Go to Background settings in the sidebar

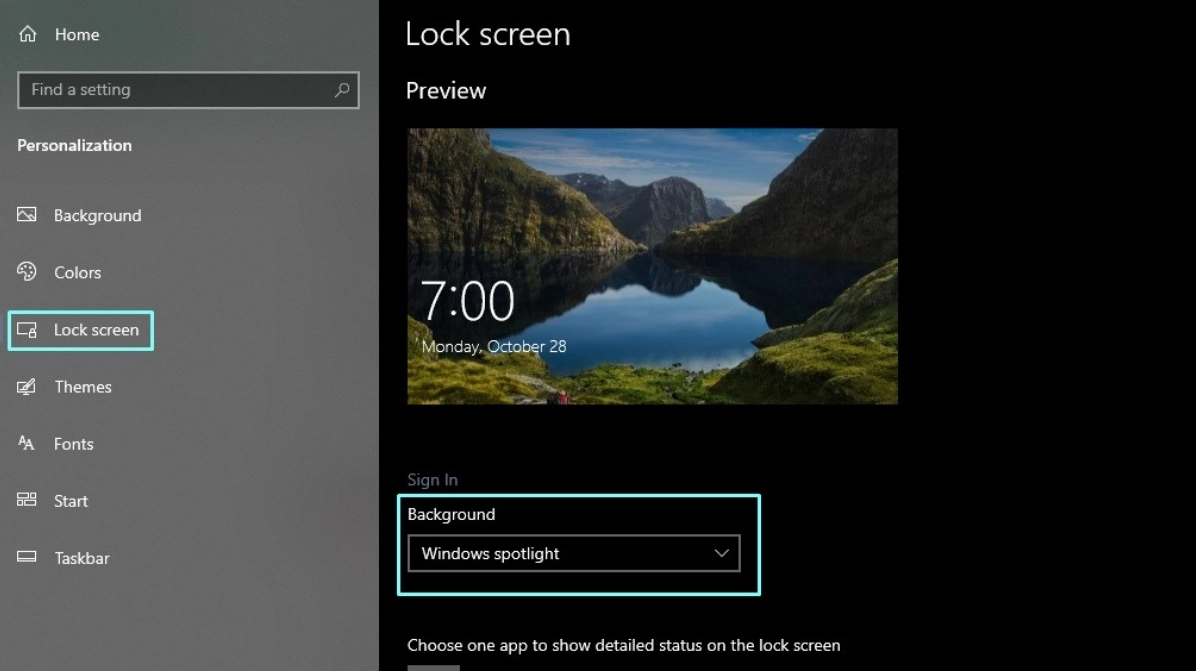(x=97, y=215)
